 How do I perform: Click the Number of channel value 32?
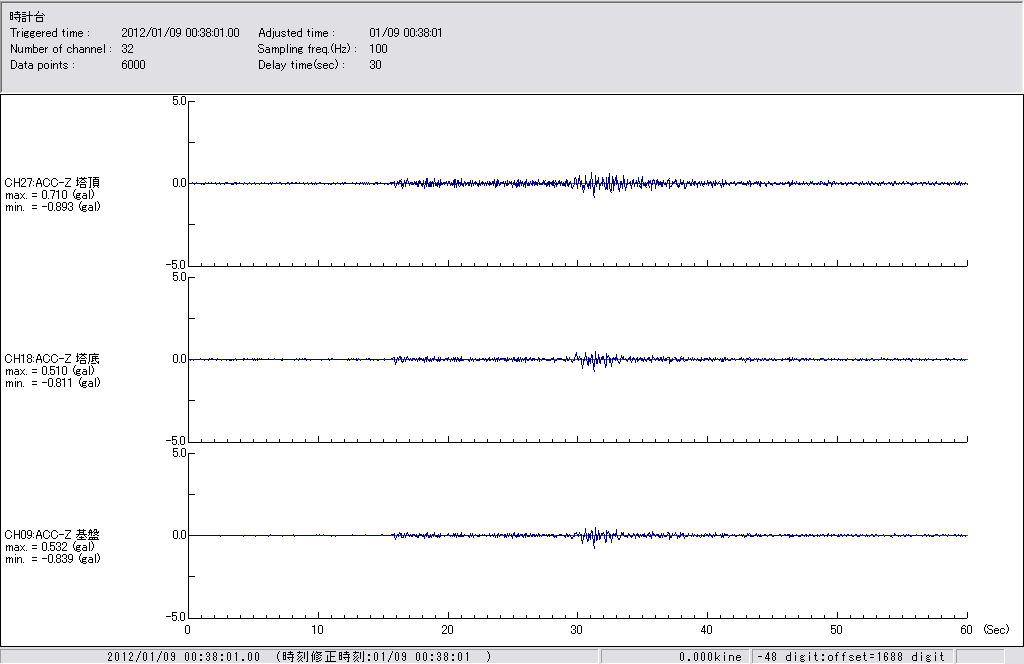point(127,49)
